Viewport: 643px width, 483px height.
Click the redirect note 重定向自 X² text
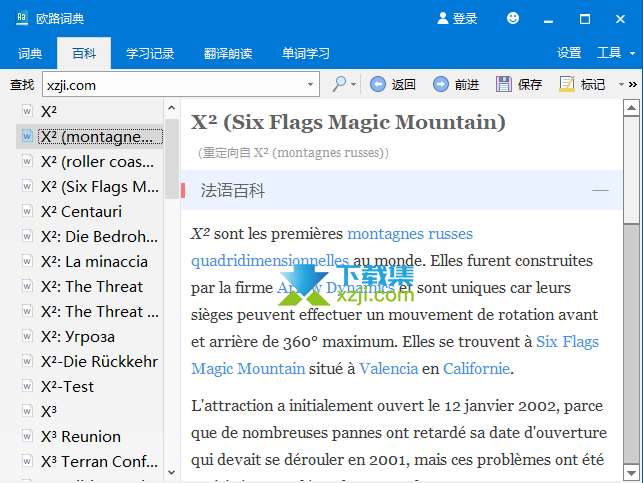(293, 153)
